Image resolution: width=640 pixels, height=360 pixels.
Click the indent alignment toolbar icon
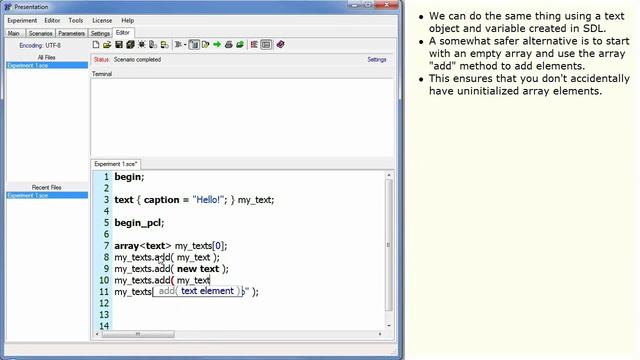pos(178,44)
